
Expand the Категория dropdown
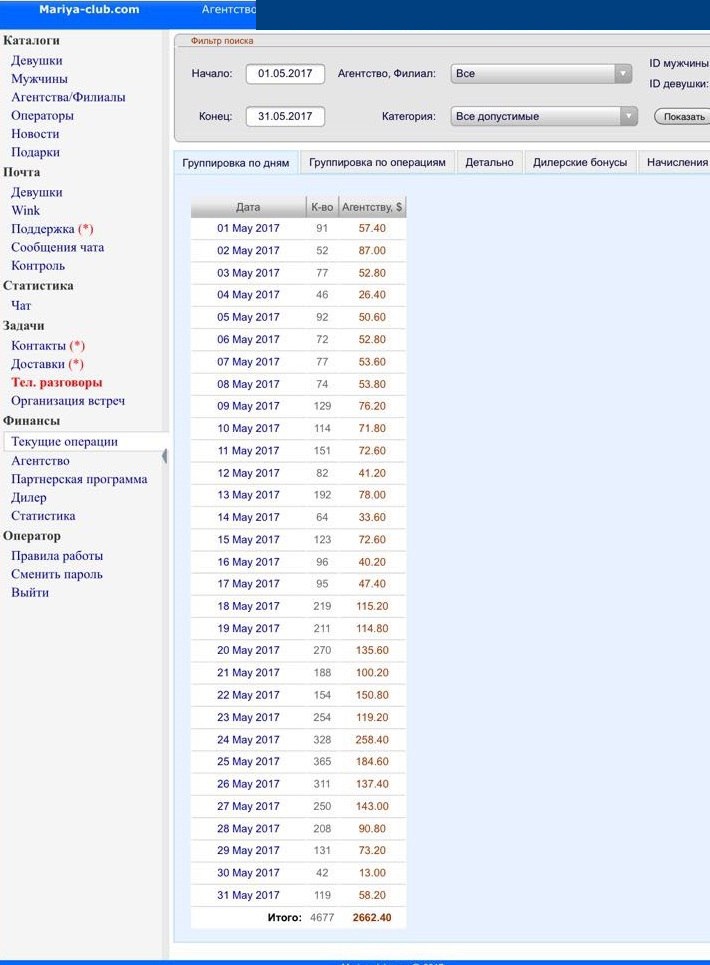click(x=543, y=117)
